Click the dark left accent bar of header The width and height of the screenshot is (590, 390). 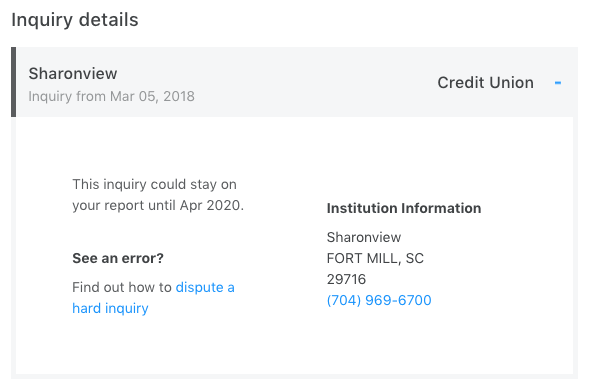point(14,82)
